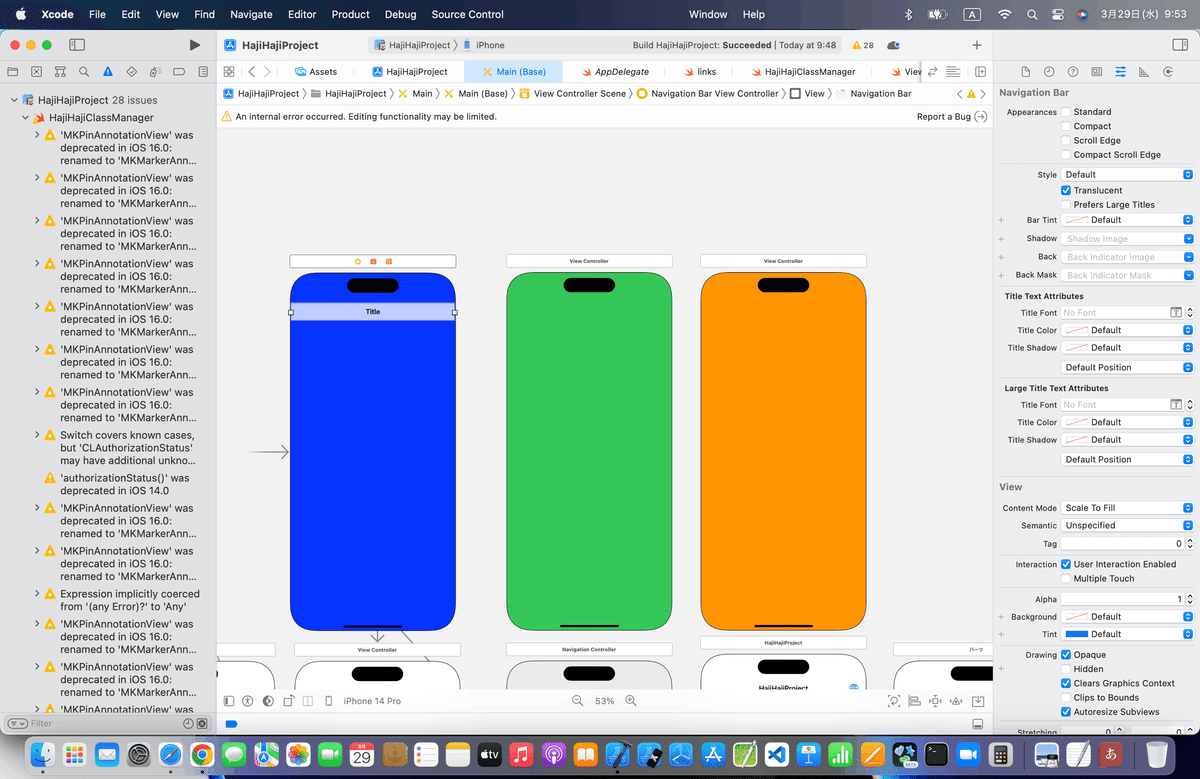
Task: Open the Breakpoint navigator
Action: click(180, 72)
